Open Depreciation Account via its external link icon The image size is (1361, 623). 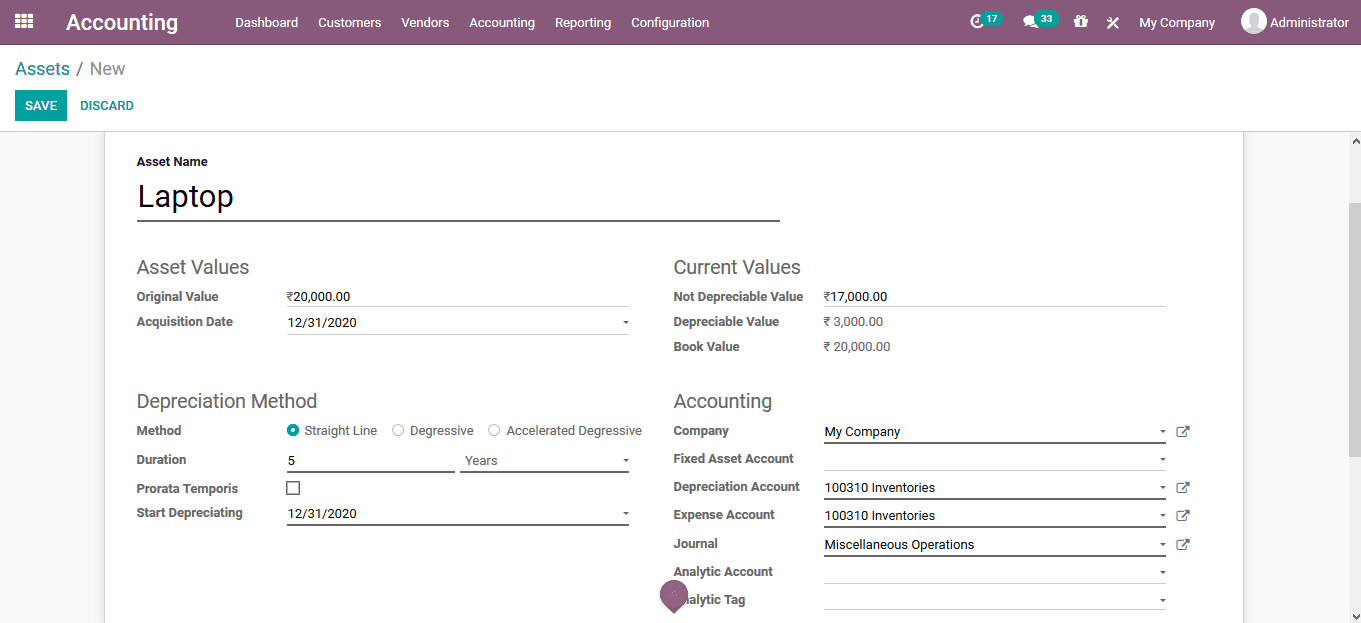1182,487
